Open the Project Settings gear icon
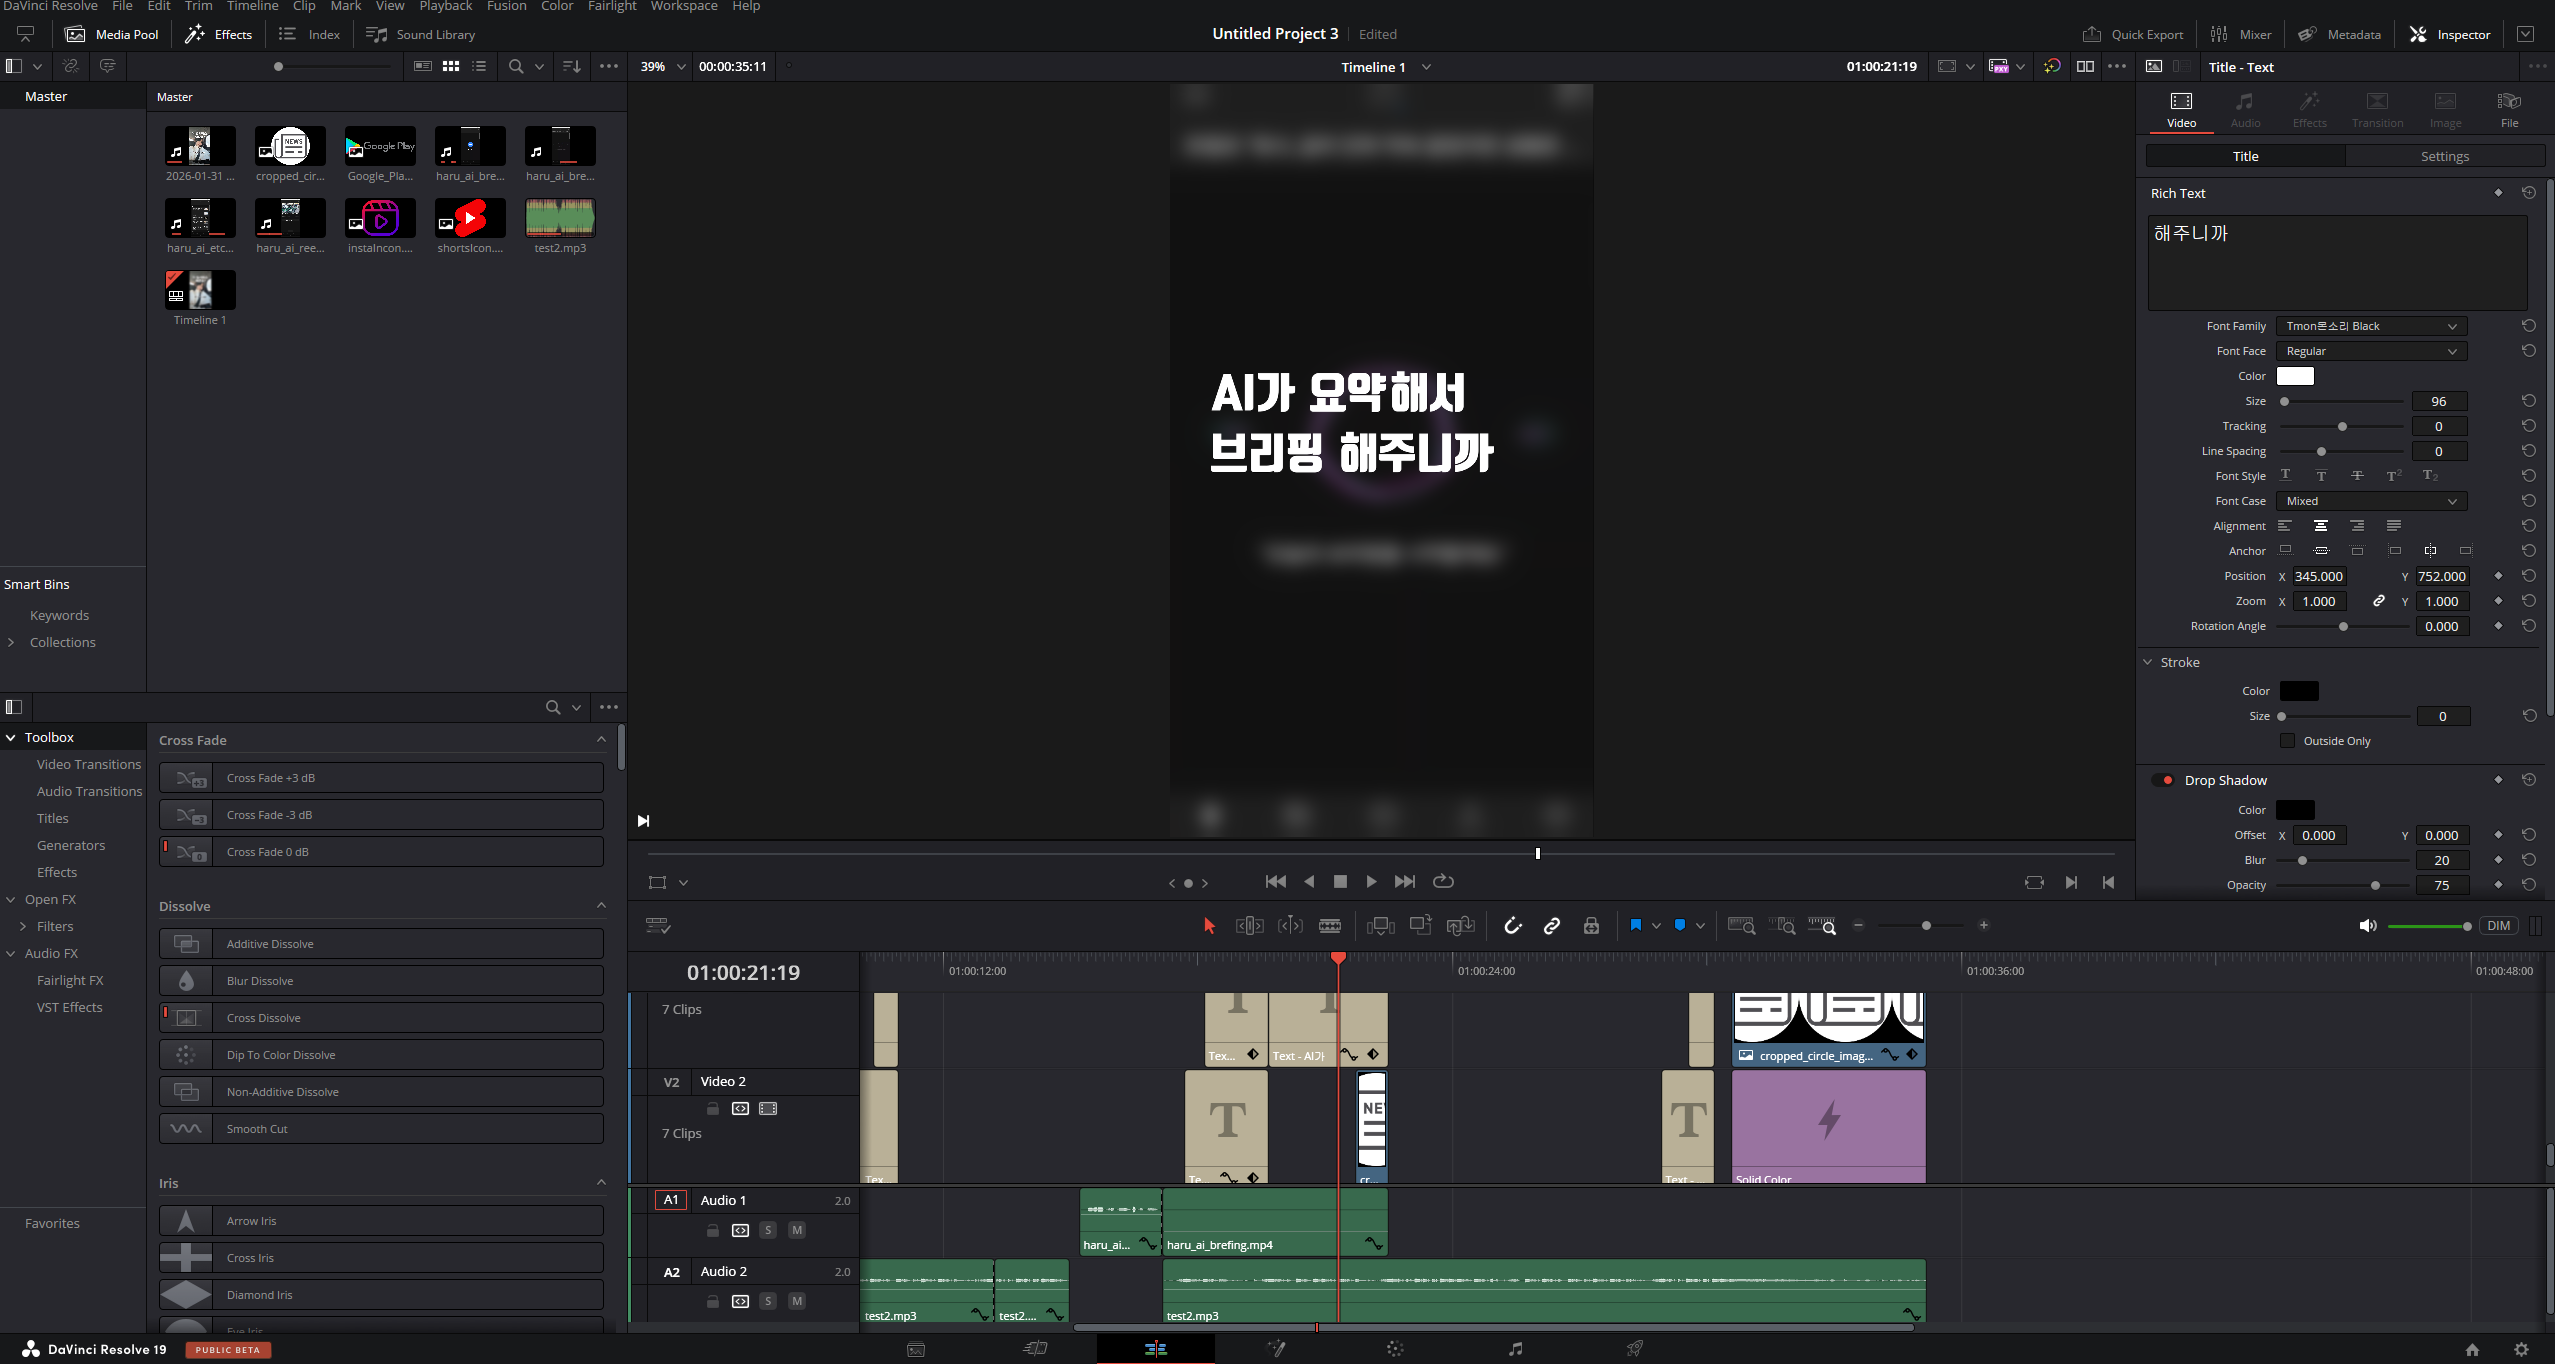This screenshot has width=2555, height=1364. click(x=2521, y=1349)
